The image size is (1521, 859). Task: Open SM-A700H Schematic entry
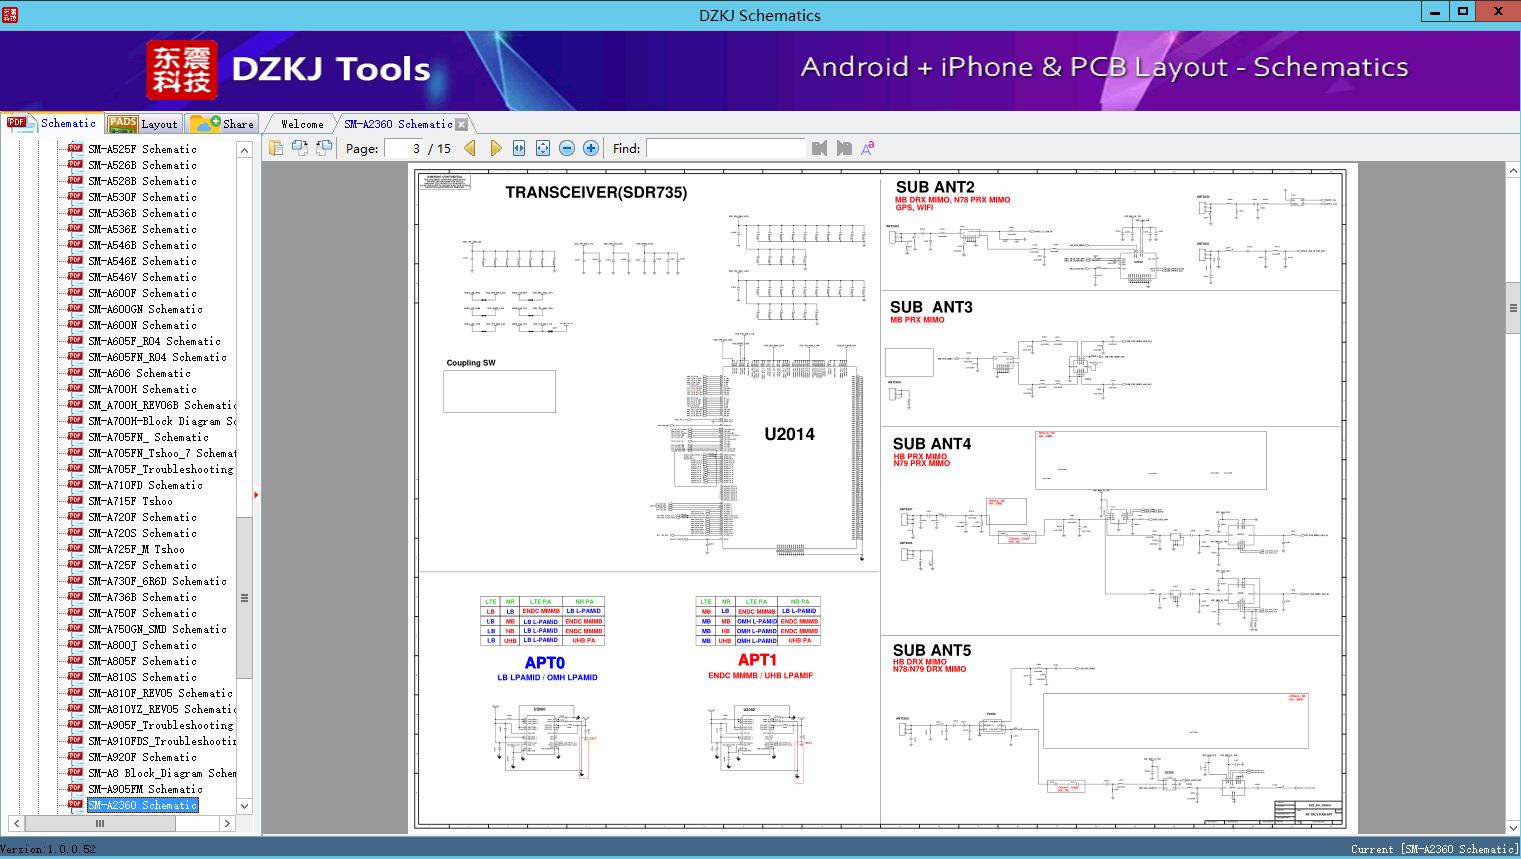142,389
